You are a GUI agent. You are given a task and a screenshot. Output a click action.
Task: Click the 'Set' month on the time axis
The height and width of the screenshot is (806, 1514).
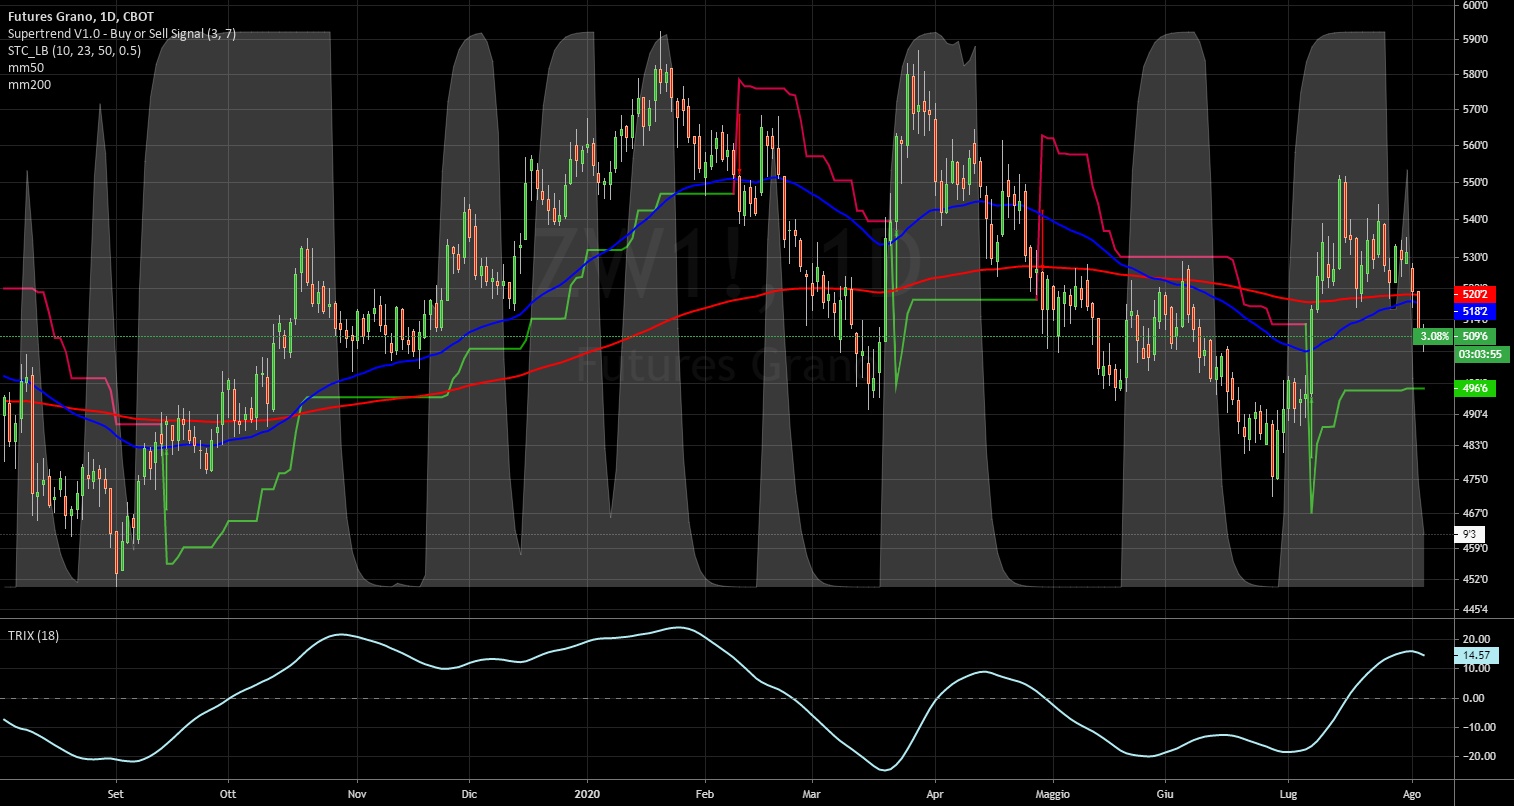pyautogui.click(x=116, y=795)
